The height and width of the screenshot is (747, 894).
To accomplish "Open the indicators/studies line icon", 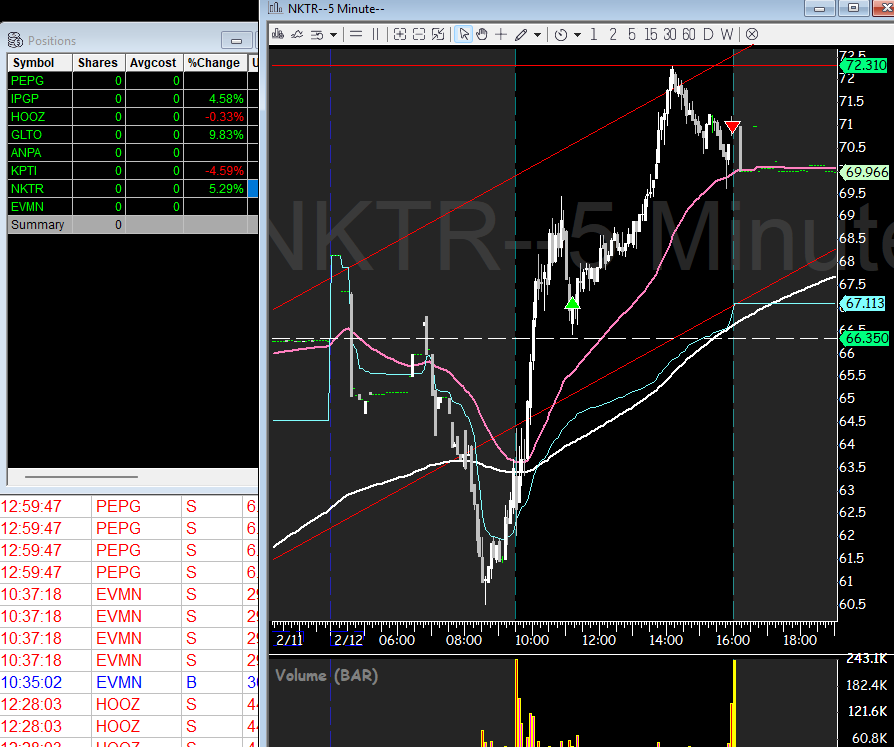I will coord(297,35).
